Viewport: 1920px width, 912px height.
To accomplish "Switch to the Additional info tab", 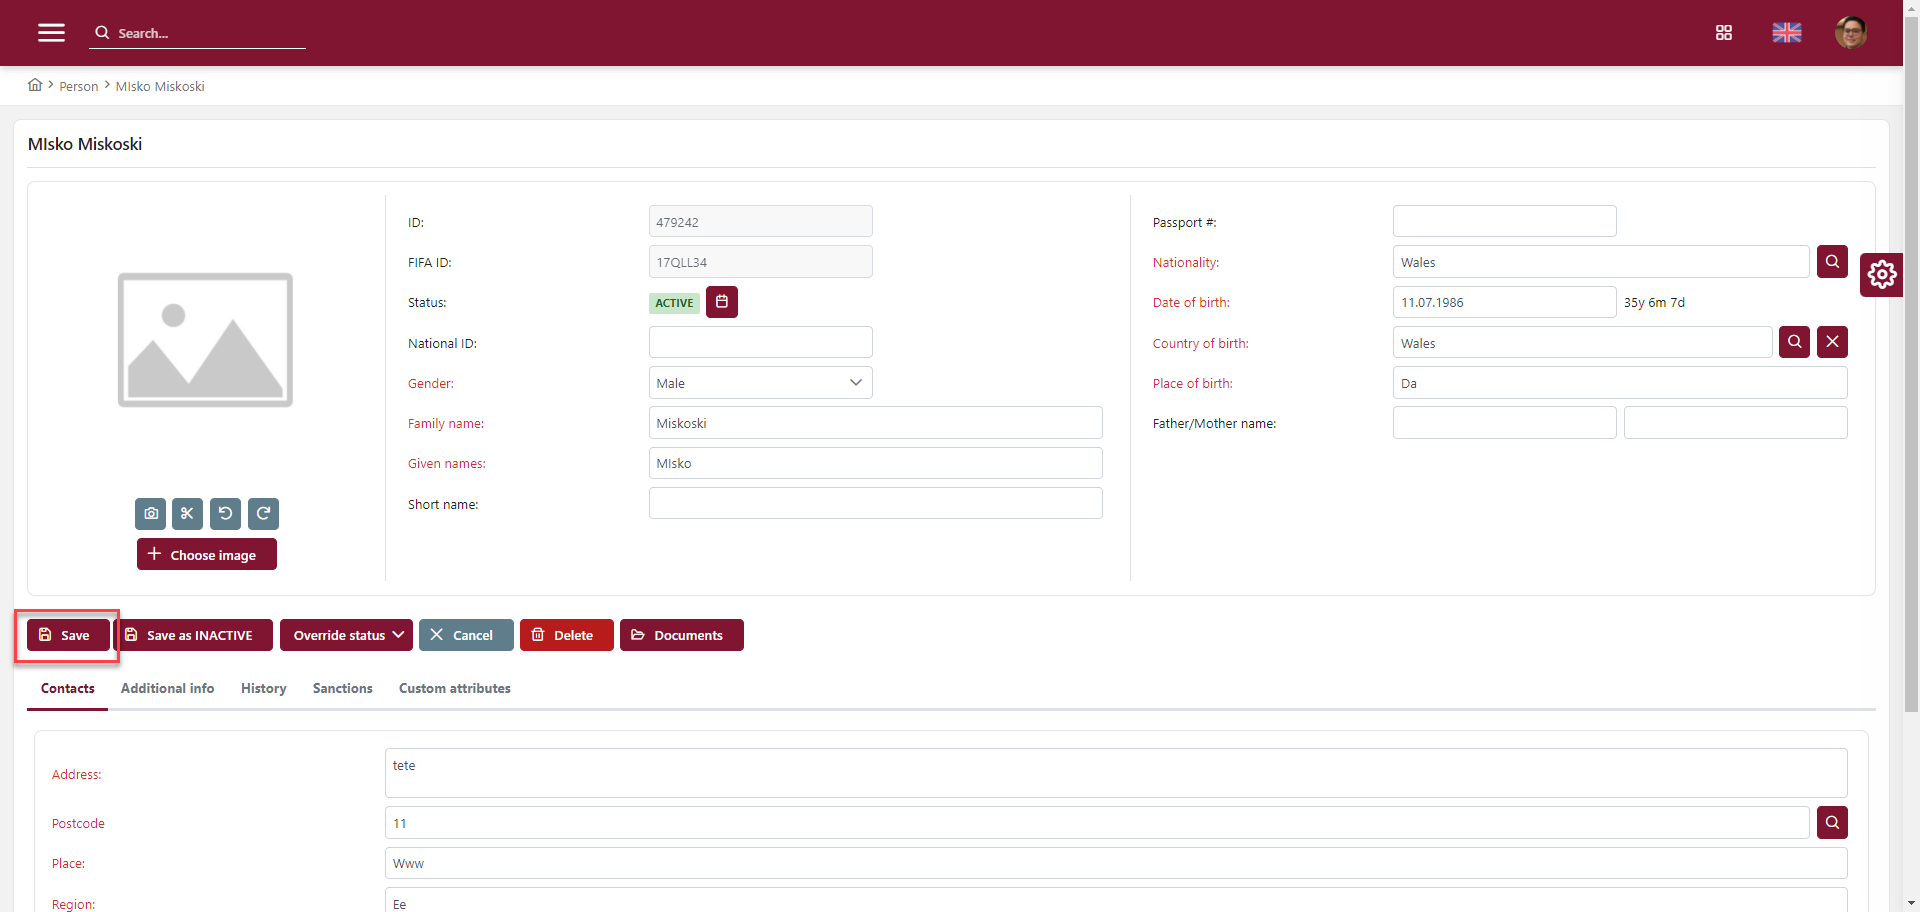I will (167, 688).
